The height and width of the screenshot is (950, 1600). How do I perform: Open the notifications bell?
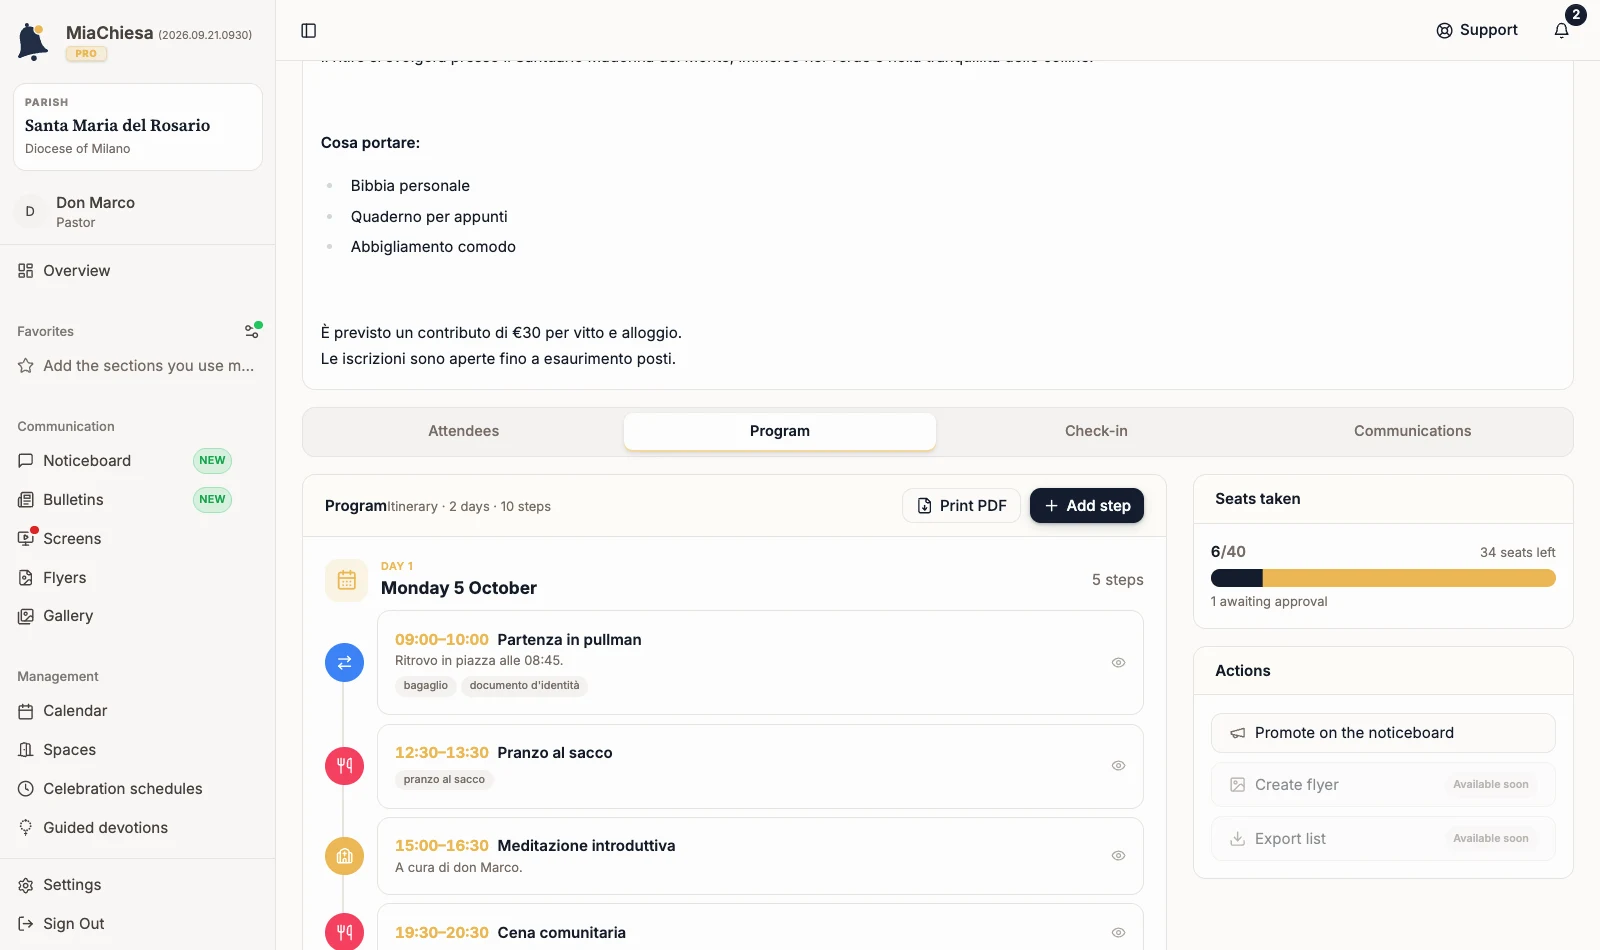1562,30
